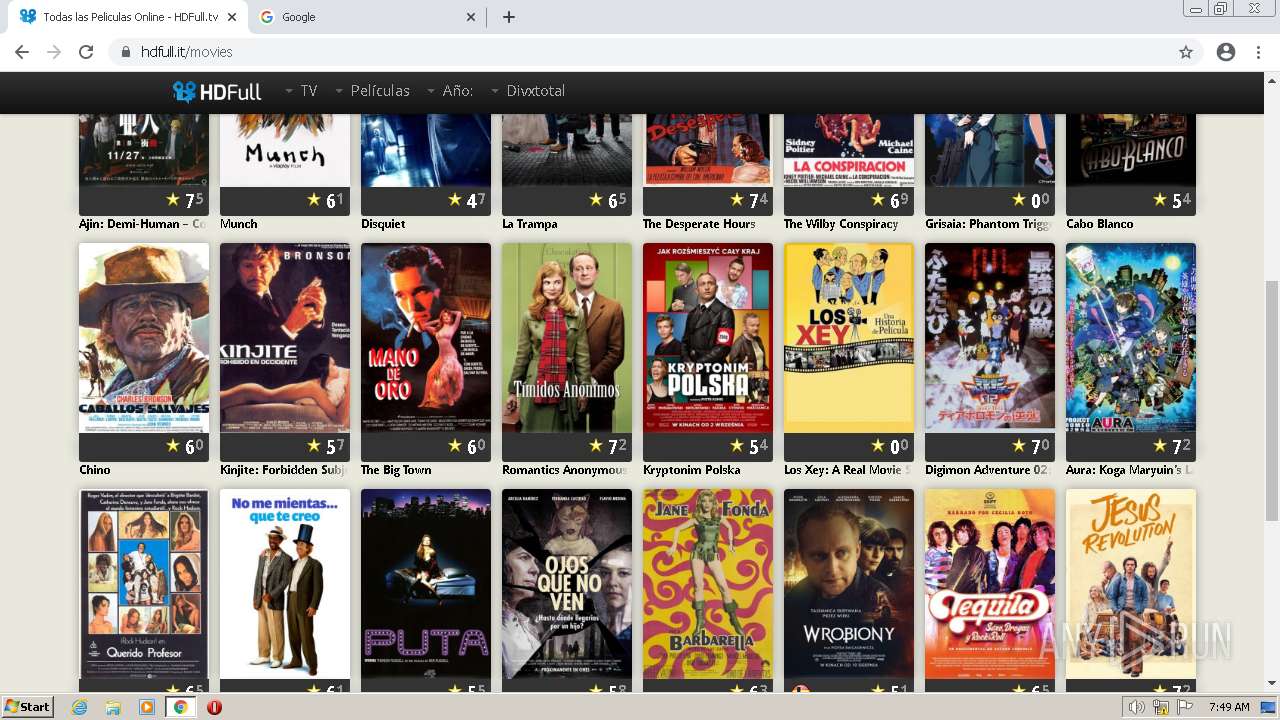Open the media player from the taskbar
The height and width of the screenshot is (720, 1280).
[147, 707]
